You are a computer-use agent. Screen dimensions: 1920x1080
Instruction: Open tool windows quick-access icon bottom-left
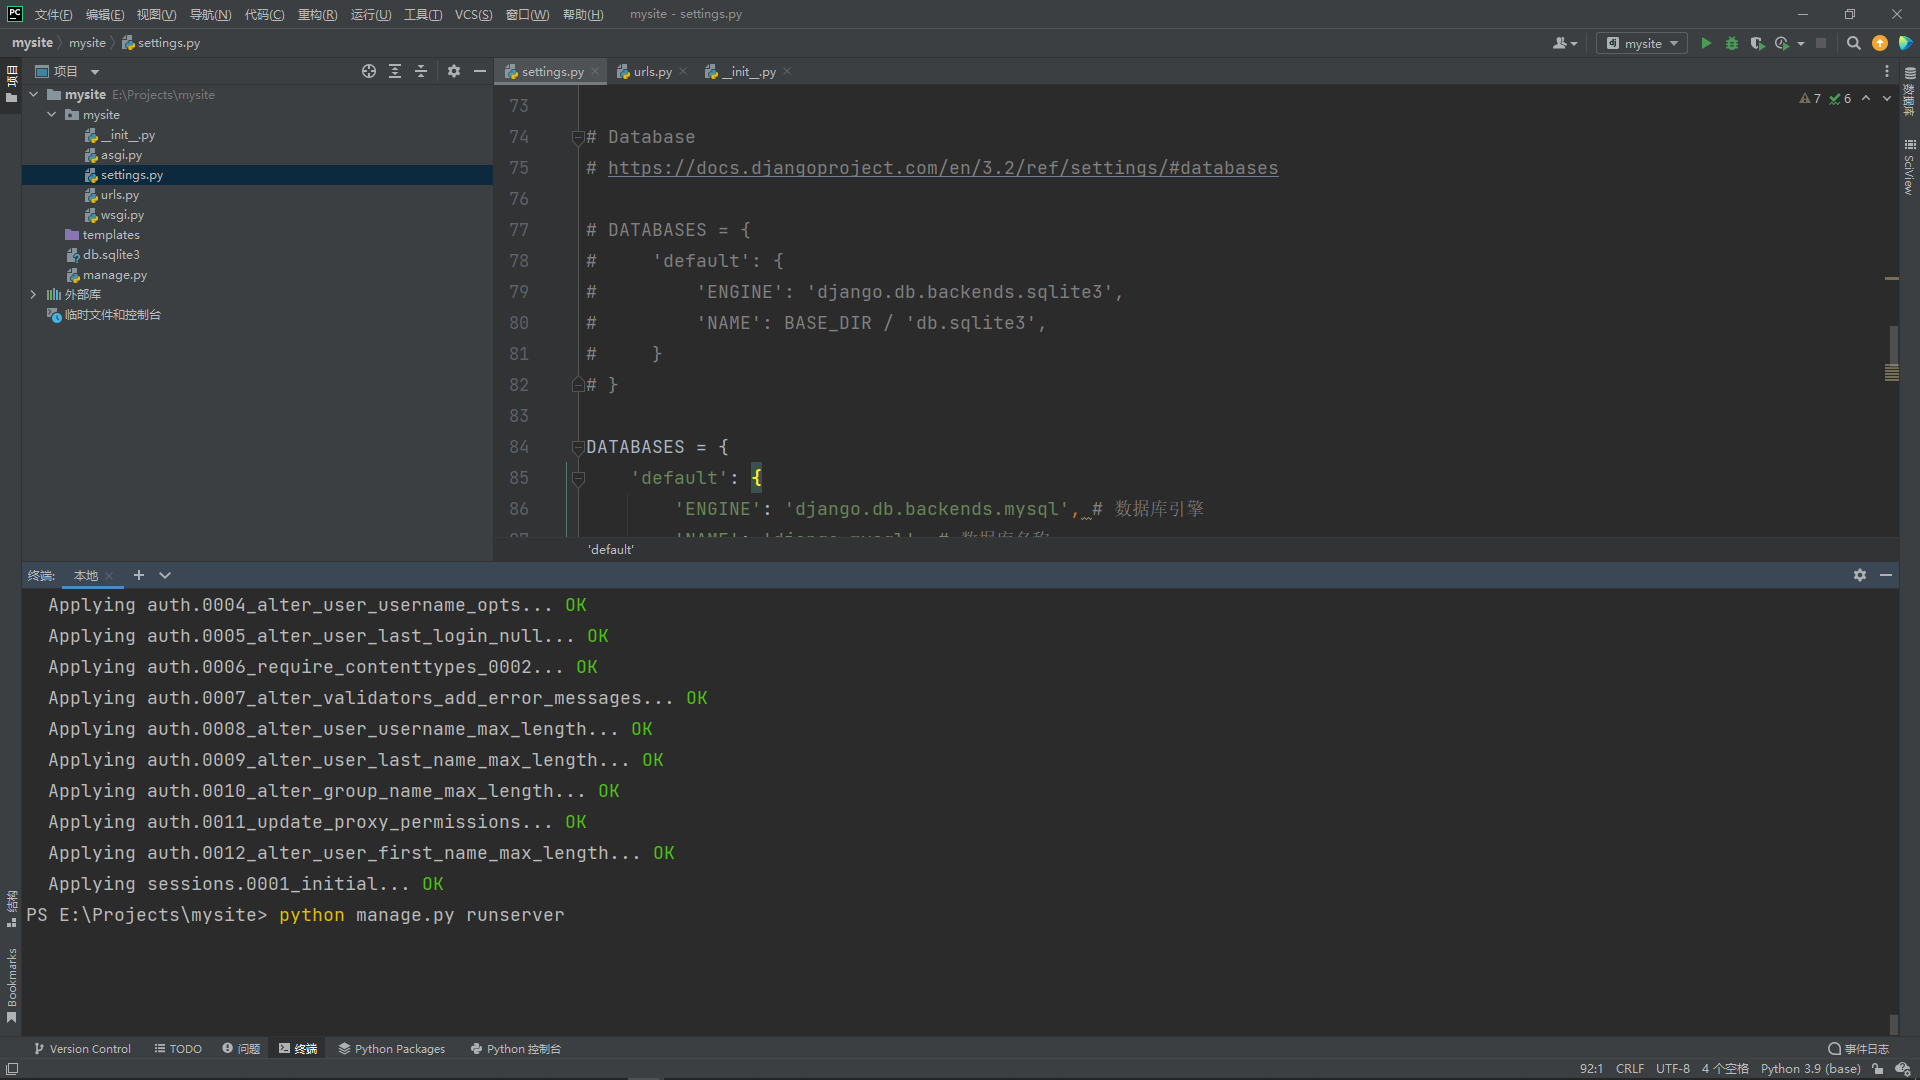click(12, 1069)
